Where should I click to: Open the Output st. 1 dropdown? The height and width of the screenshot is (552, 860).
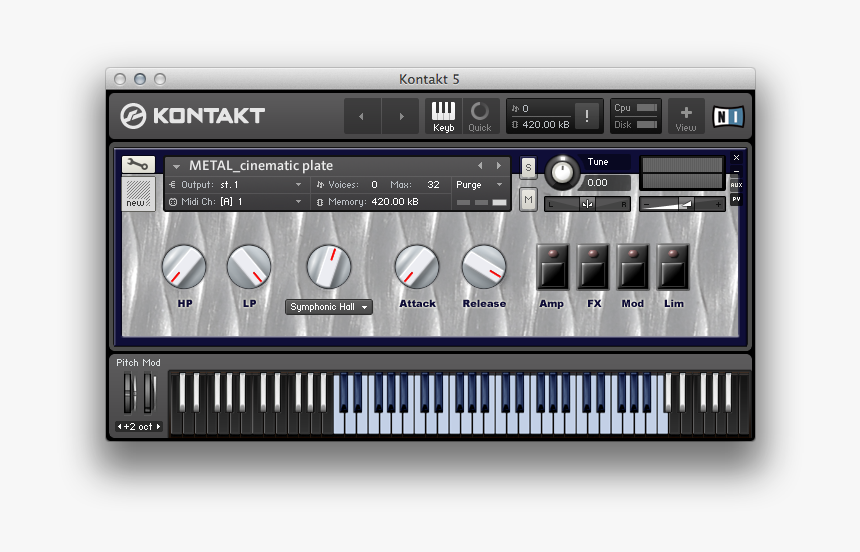point(236,185)
